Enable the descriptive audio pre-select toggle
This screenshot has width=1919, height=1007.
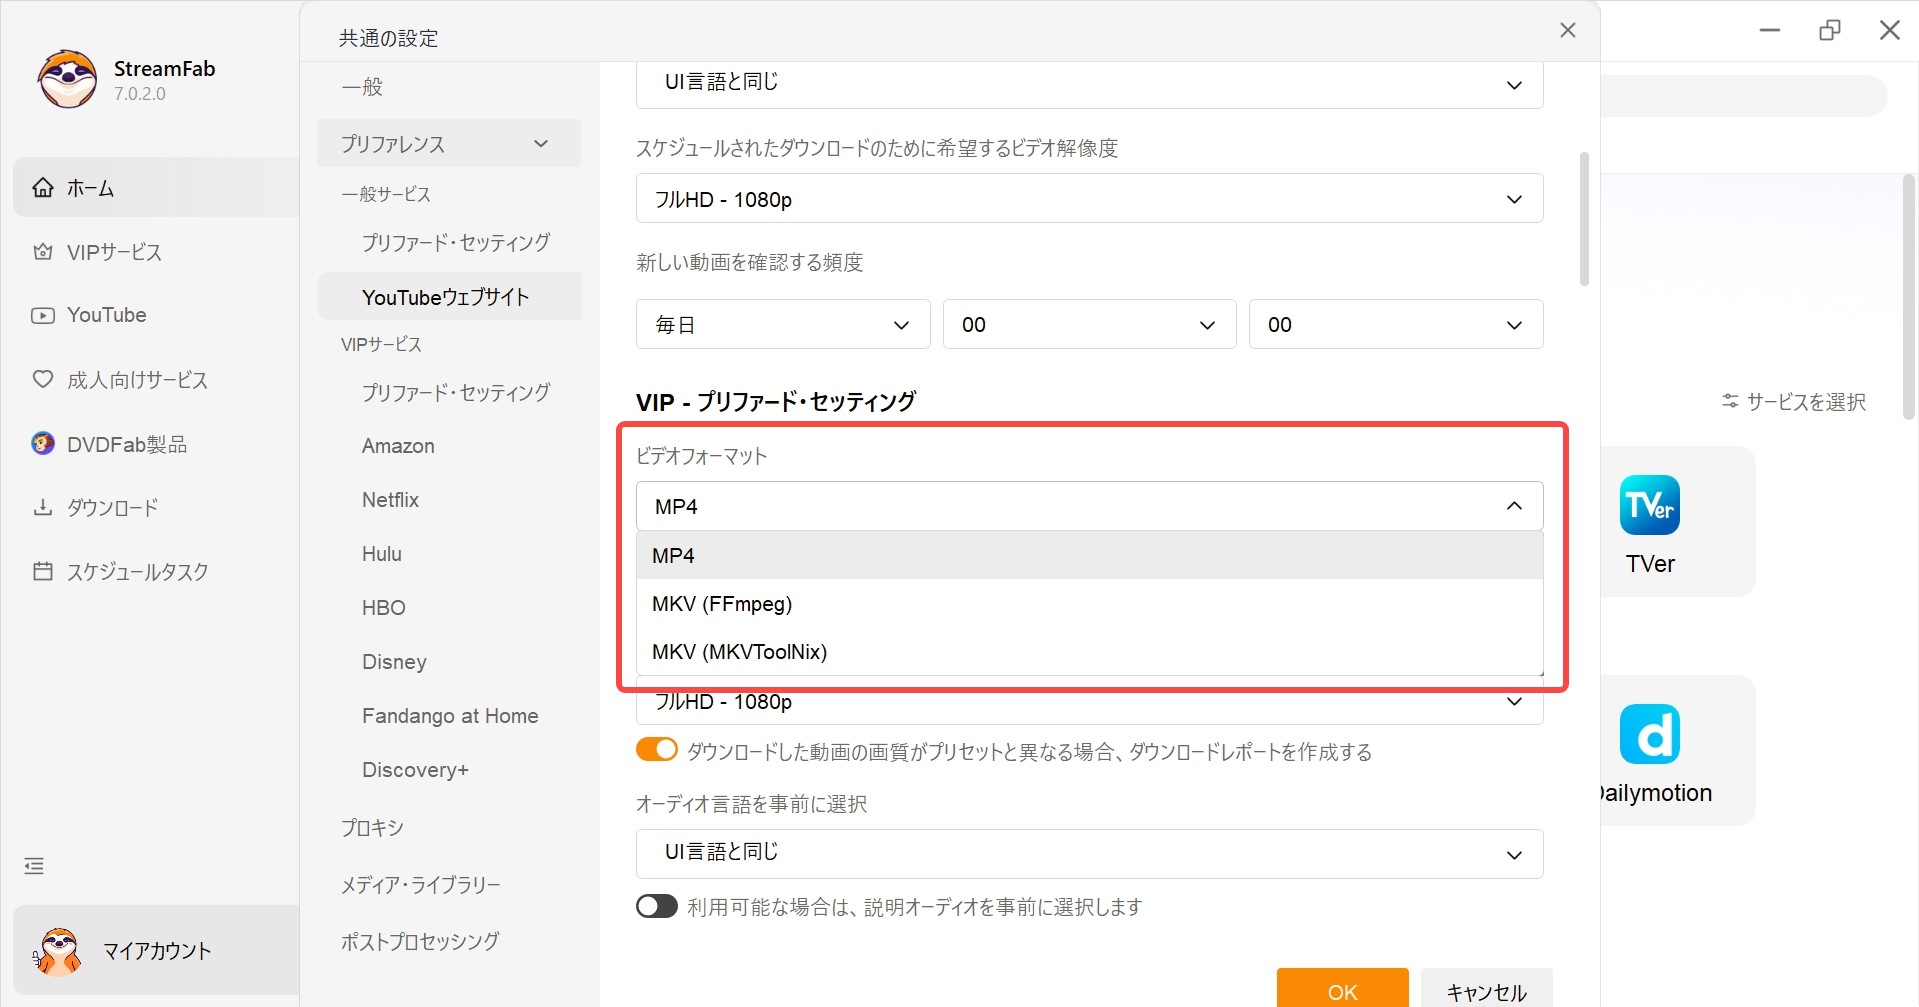tap(657, 906)
